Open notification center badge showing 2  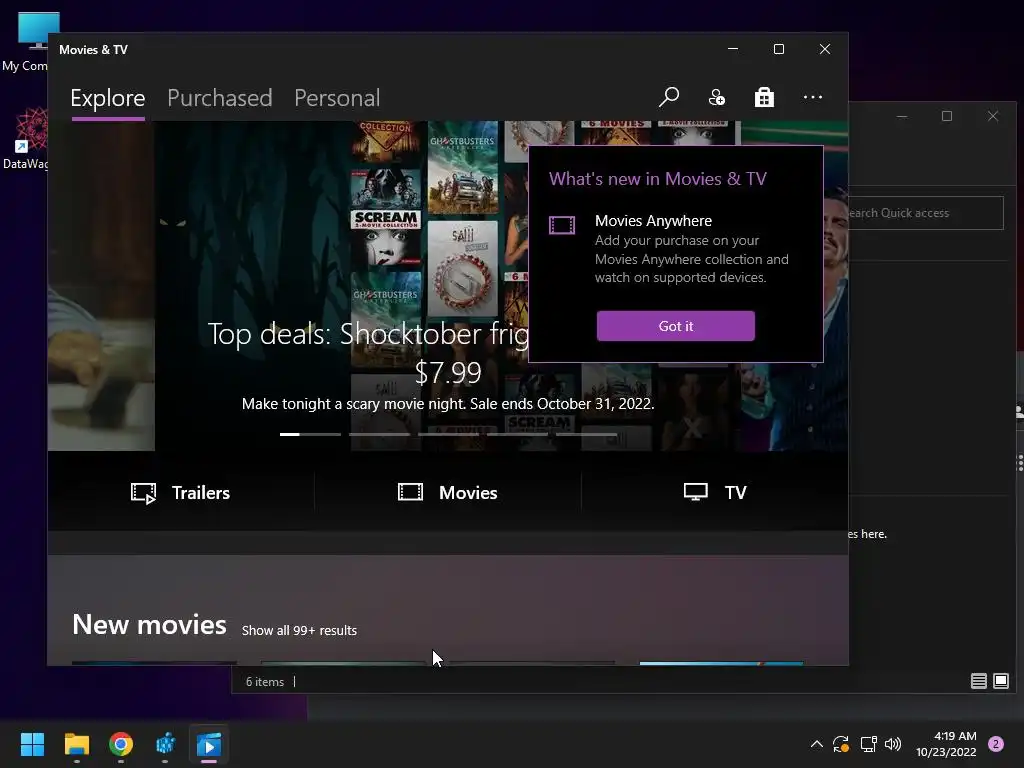pyautogui.click(x=996, y=744)
